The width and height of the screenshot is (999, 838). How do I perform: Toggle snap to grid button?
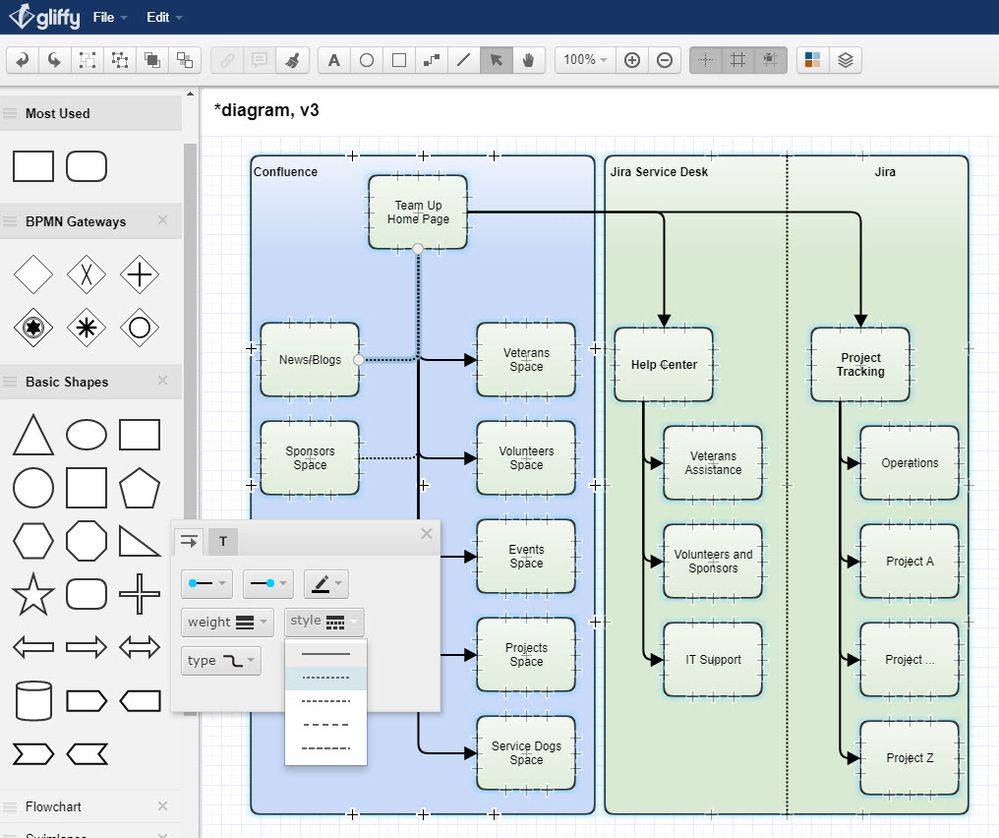[x=770, y=60]
